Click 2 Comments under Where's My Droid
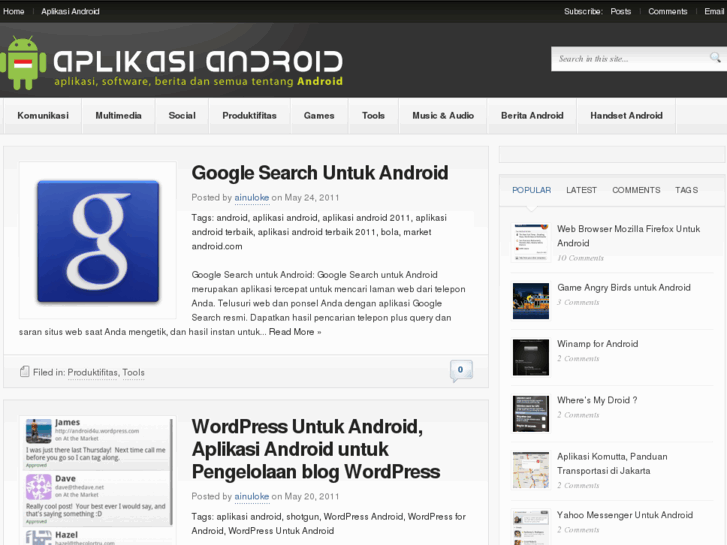The height and width of the screenshot is (545, 727). tap(578, 415)
